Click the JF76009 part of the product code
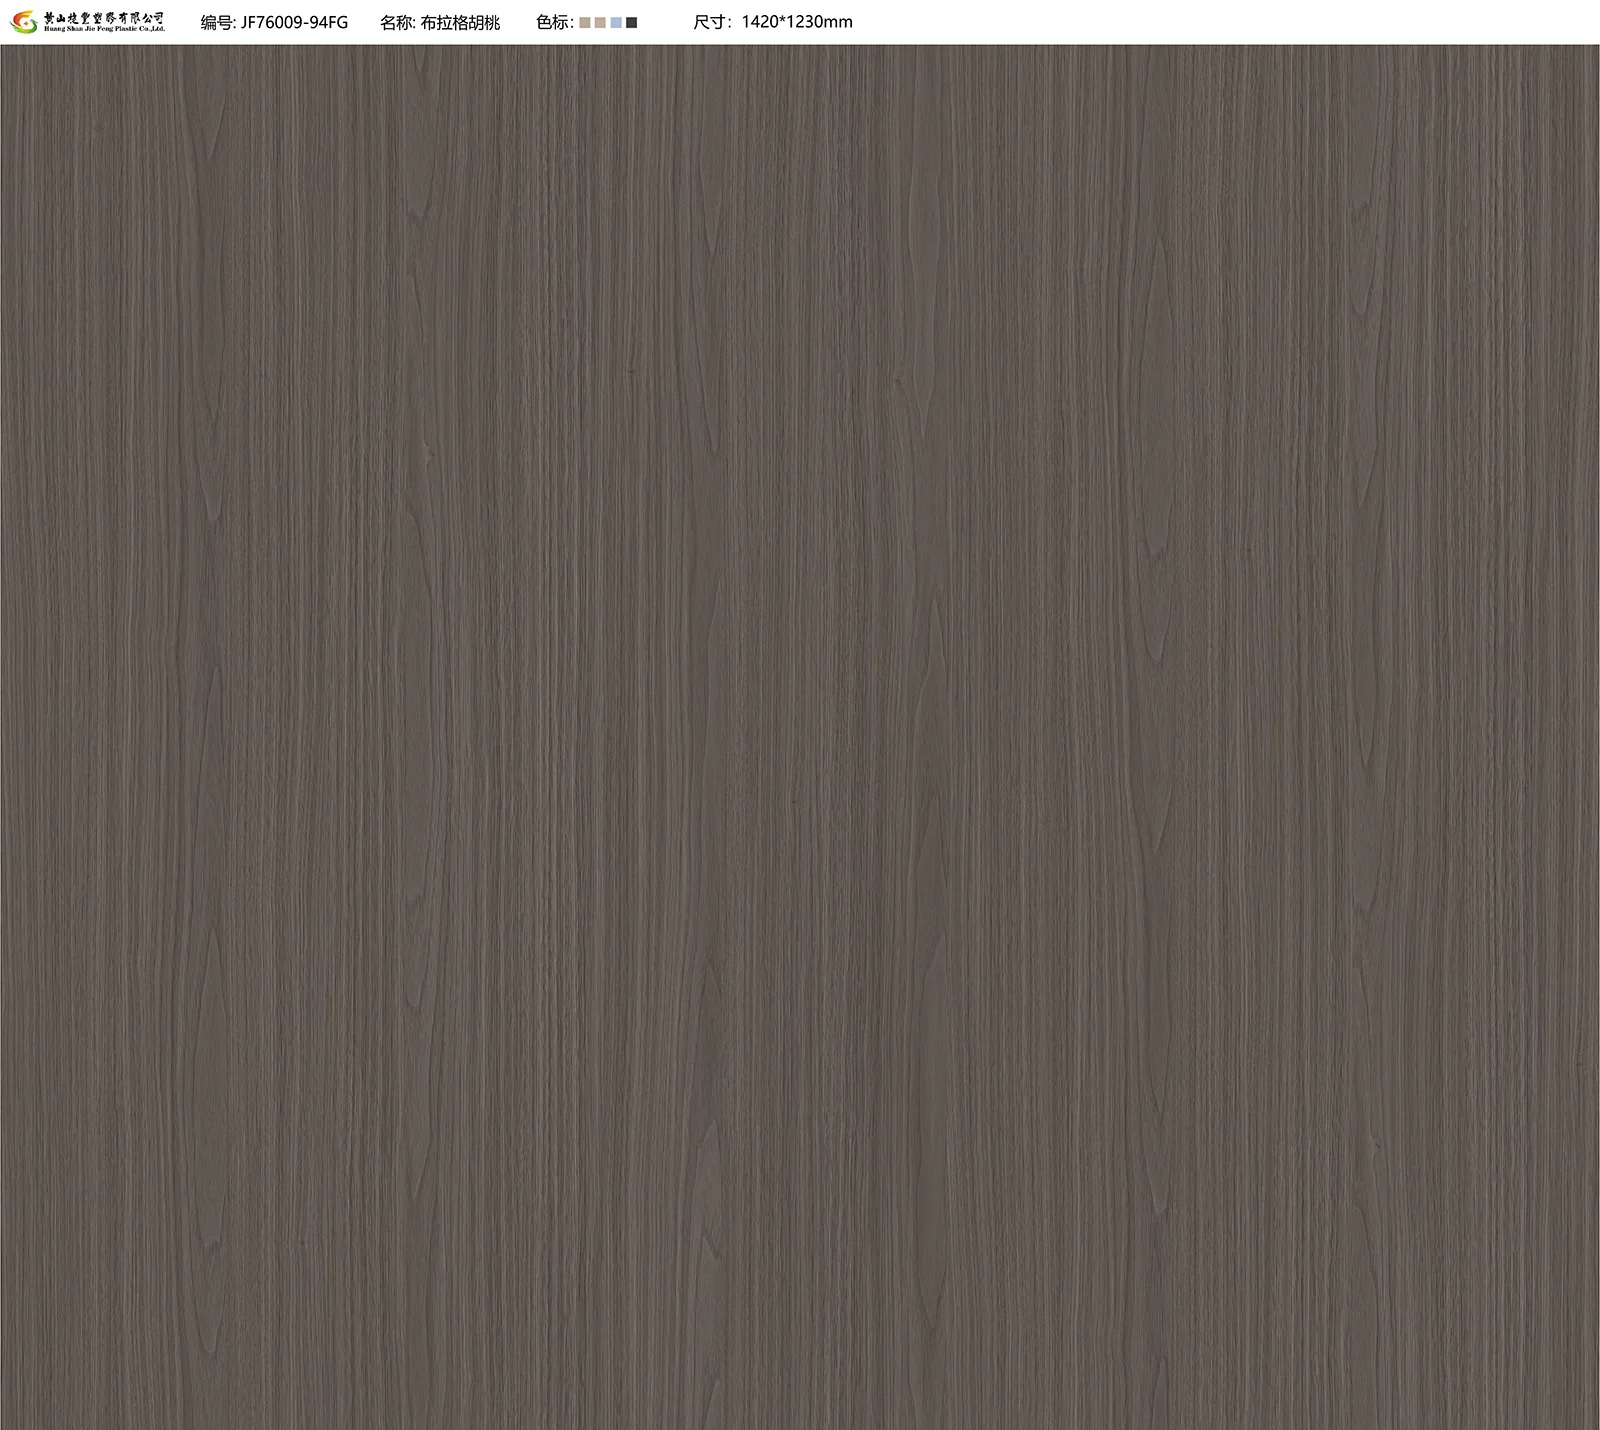1600x1430 pixels. click(x=274, y=22)
